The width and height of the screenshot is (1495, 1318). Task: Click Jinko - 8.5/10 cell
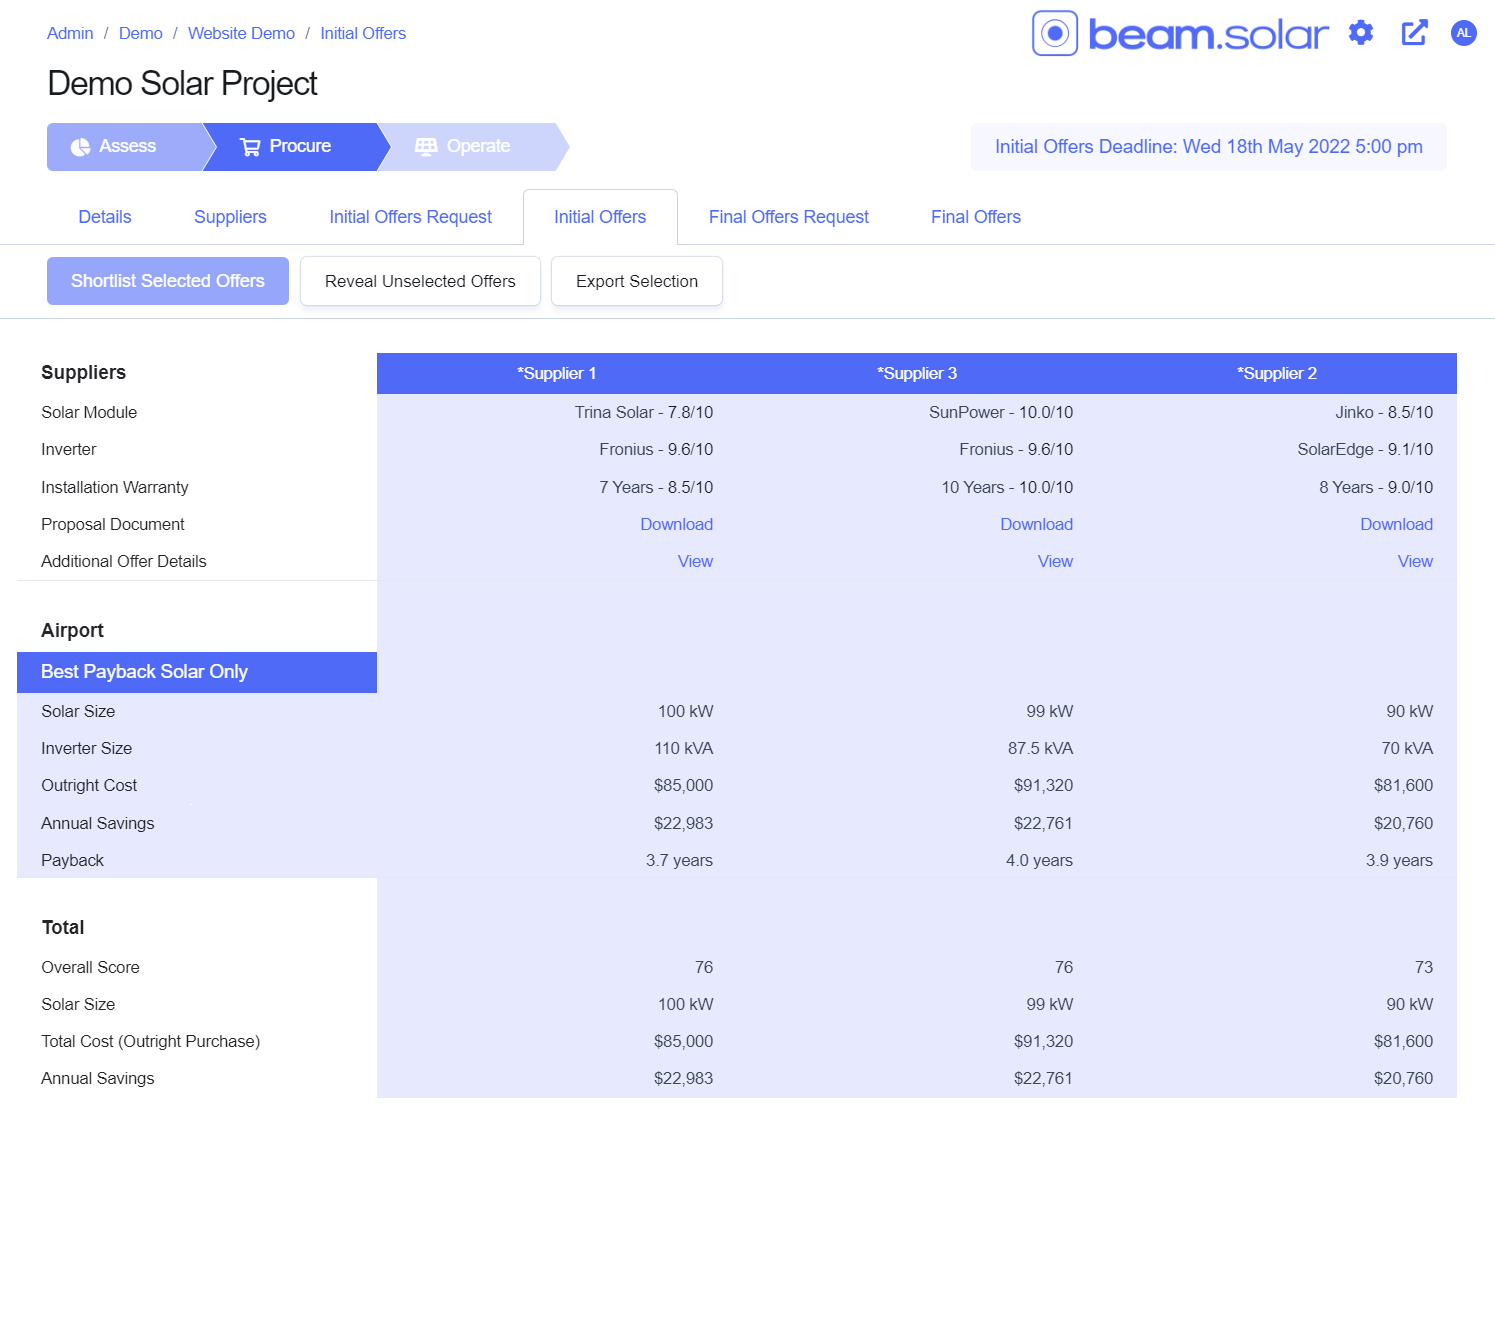pos(1384,412)
